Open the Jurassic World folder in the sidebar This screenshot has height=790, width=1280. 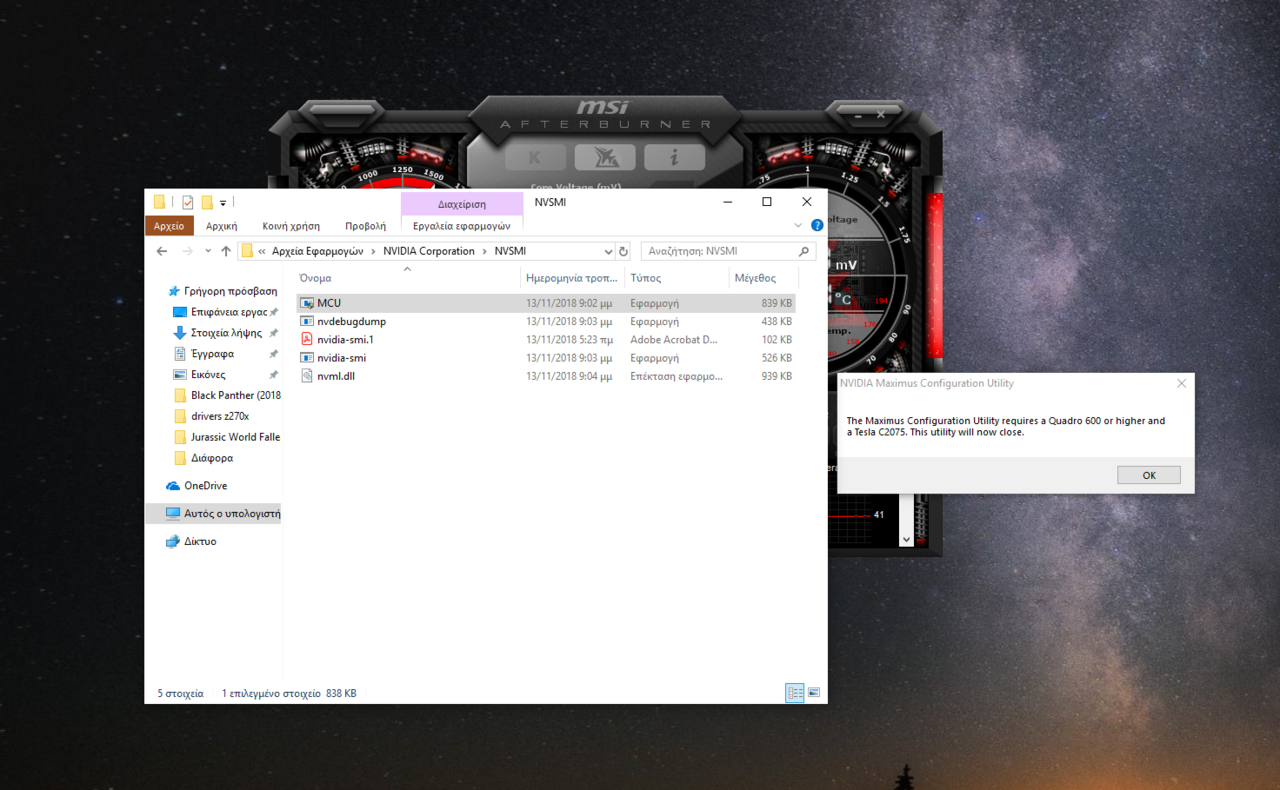tap(227, 437)
